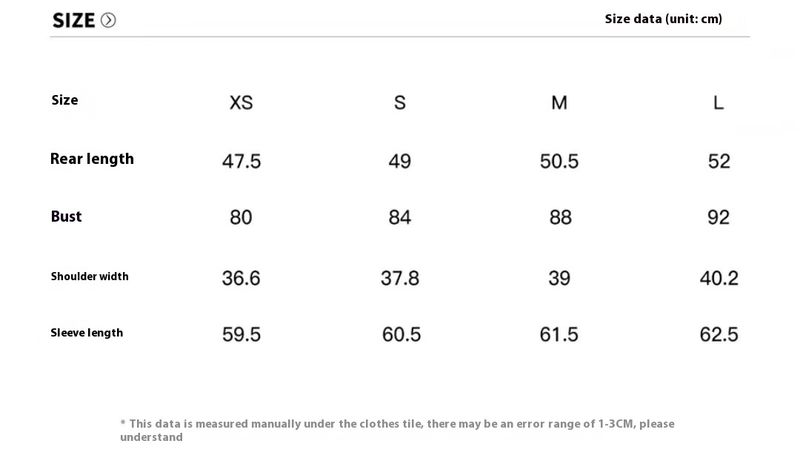Click the 47.5 rear length value
This screenshot has width=800, height=473.
point(241,161)
